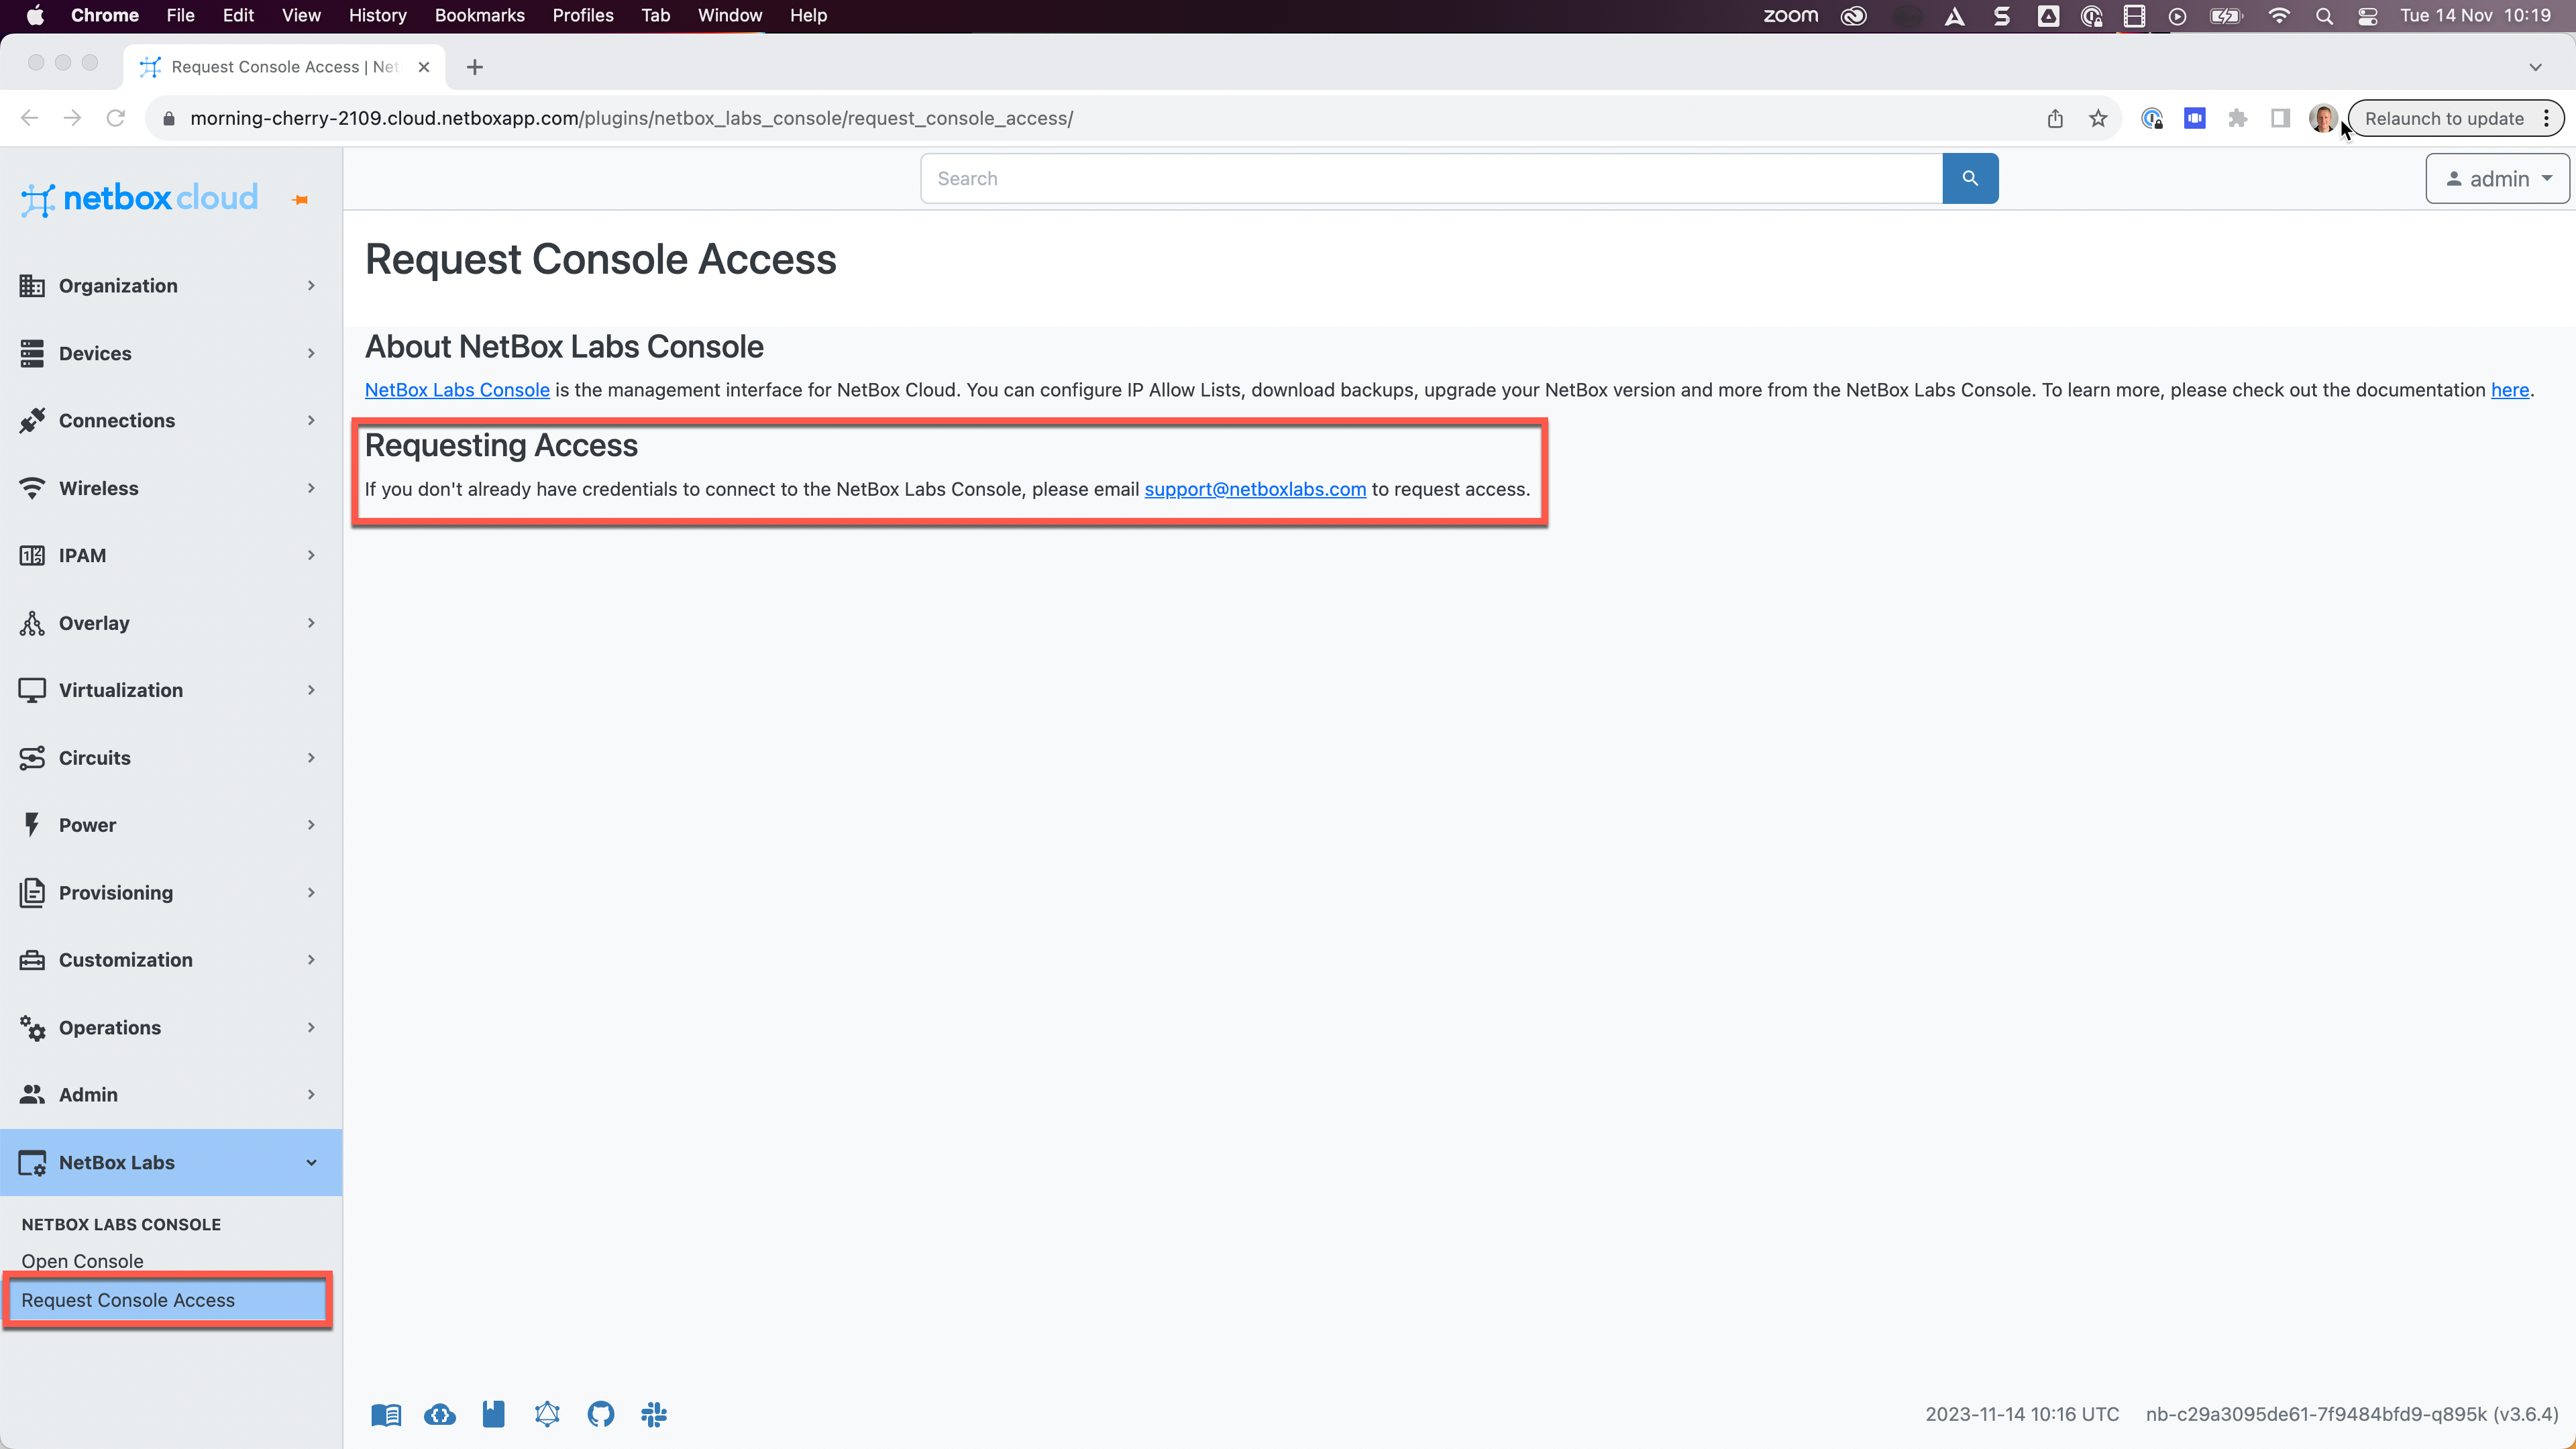Click the NetBox Labs Console link
The width and height of the screenshot is (2576, 1449).
point(456,389)
